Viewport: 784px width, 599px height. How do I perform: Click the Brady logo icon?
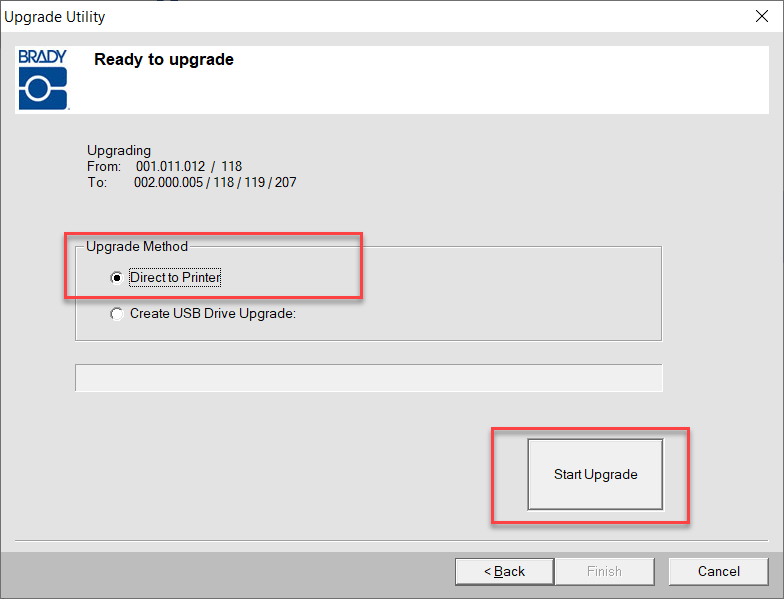pyautogui.click(x=42, y=88)
